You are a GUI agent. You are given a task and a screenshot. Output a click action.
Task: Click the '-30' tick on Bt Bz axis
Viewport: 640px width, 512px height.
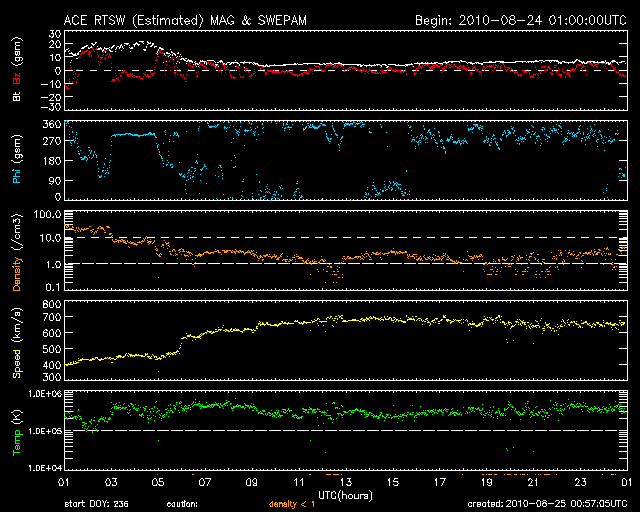(x=51, y=107)
